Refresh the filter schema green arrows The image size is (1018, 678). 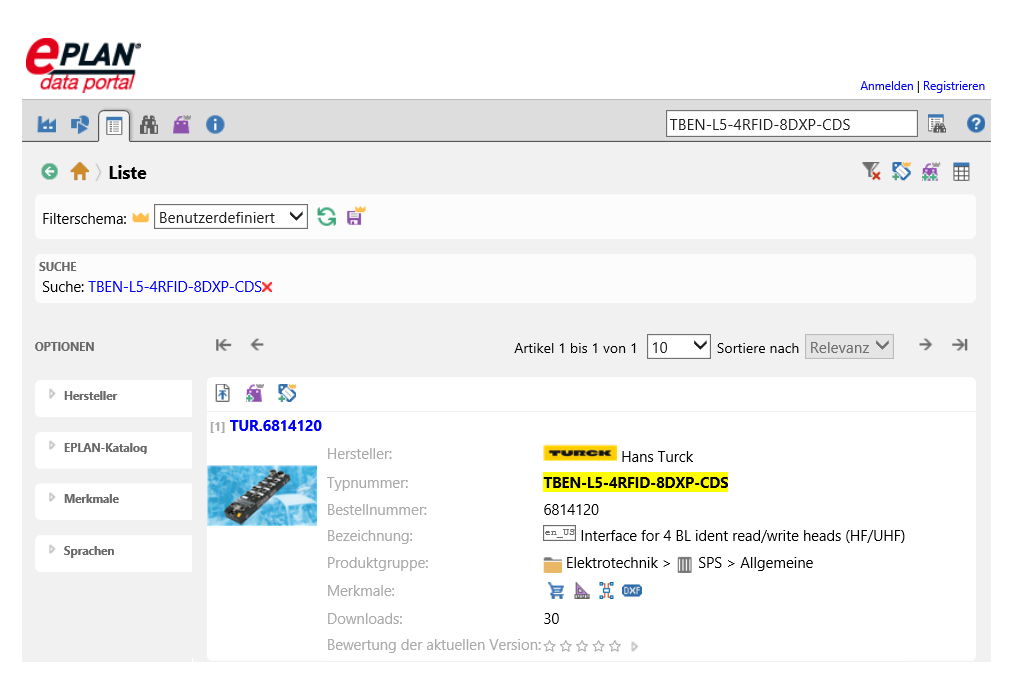(327, 216)
